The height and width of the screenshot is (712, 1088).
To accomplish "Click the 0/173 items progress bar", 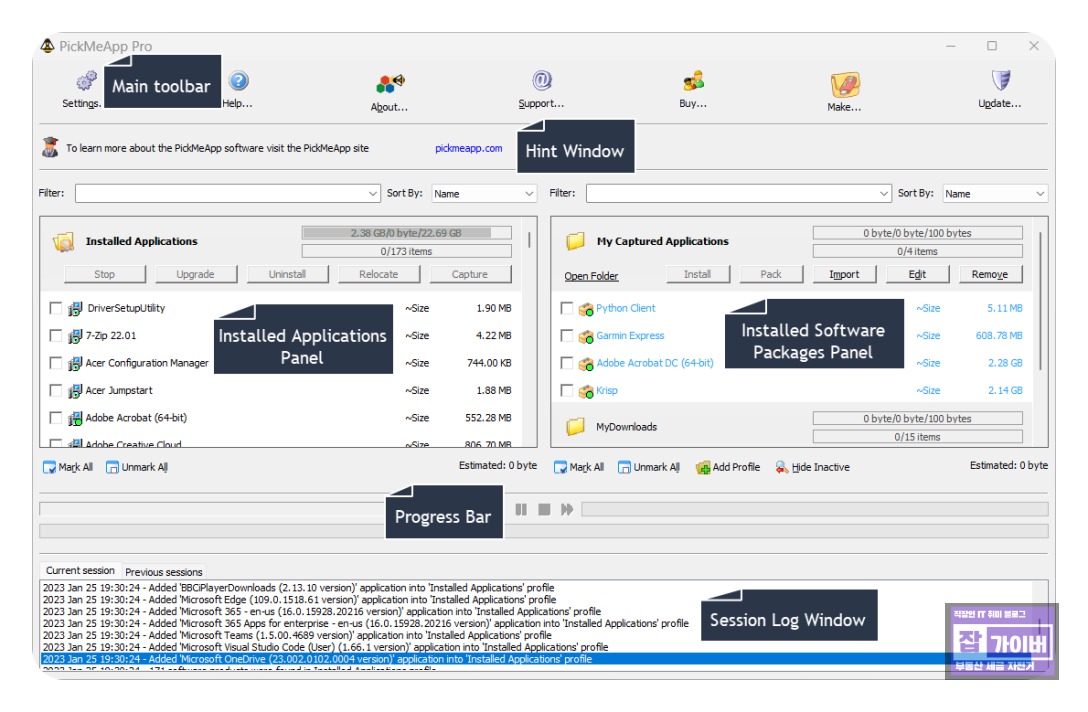I will point(407,251).
